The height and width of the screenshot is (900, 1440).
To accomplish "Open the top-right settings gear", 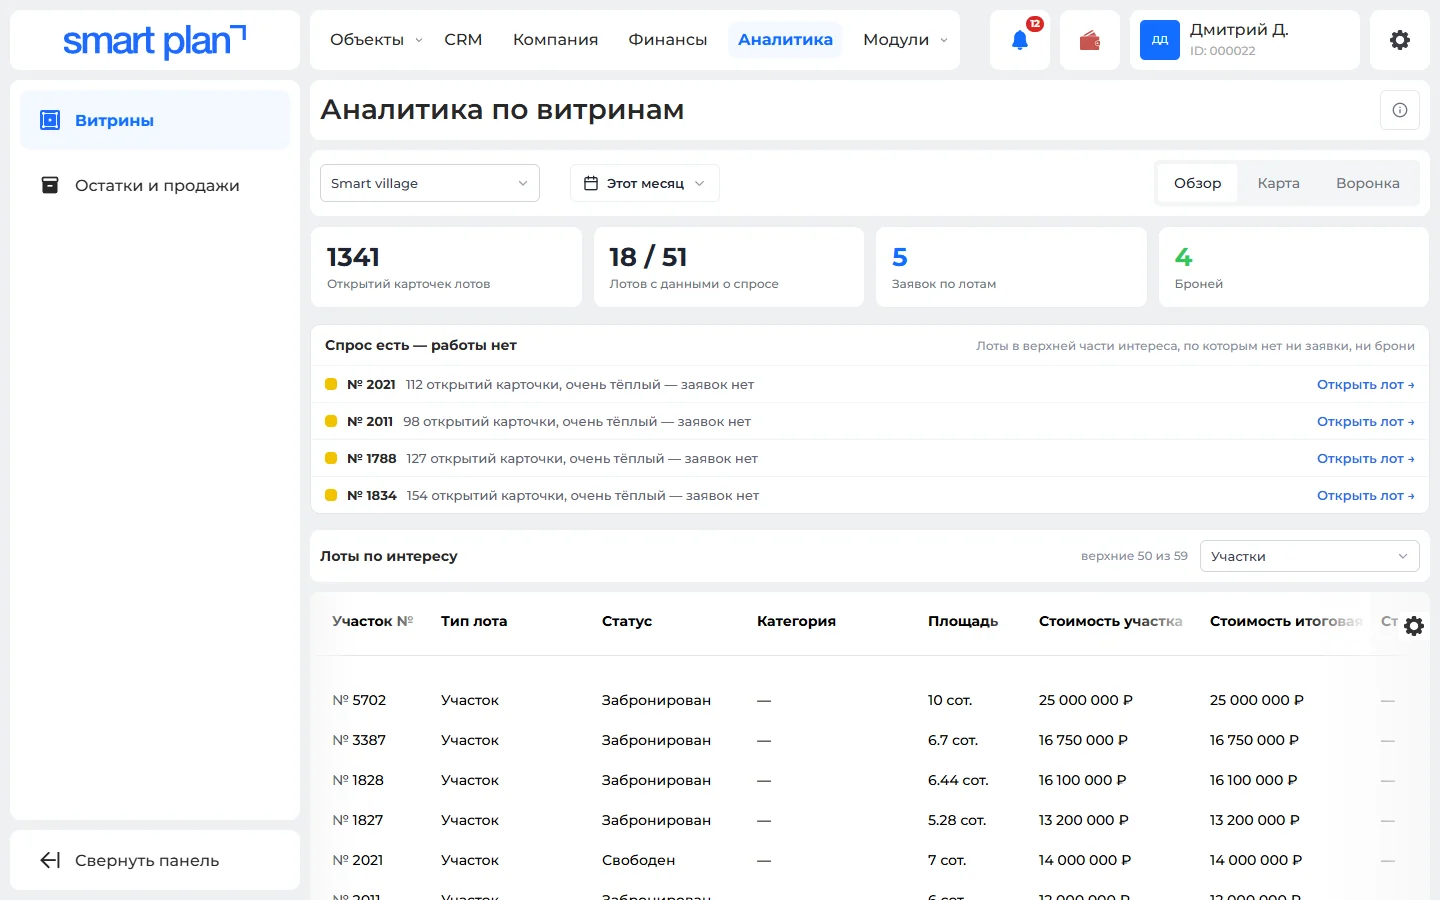I will pos(1400,40).
